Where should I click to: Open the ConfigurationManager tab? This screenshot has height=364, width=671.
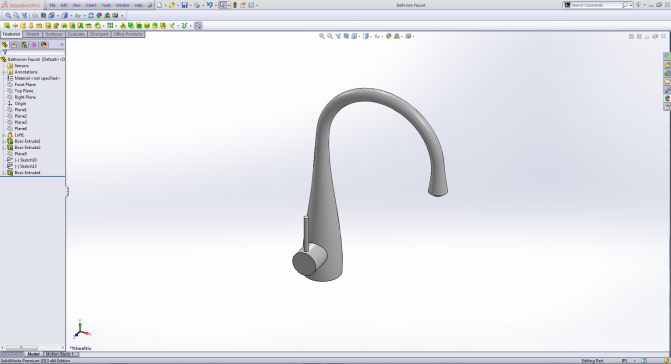pos(24,44)
